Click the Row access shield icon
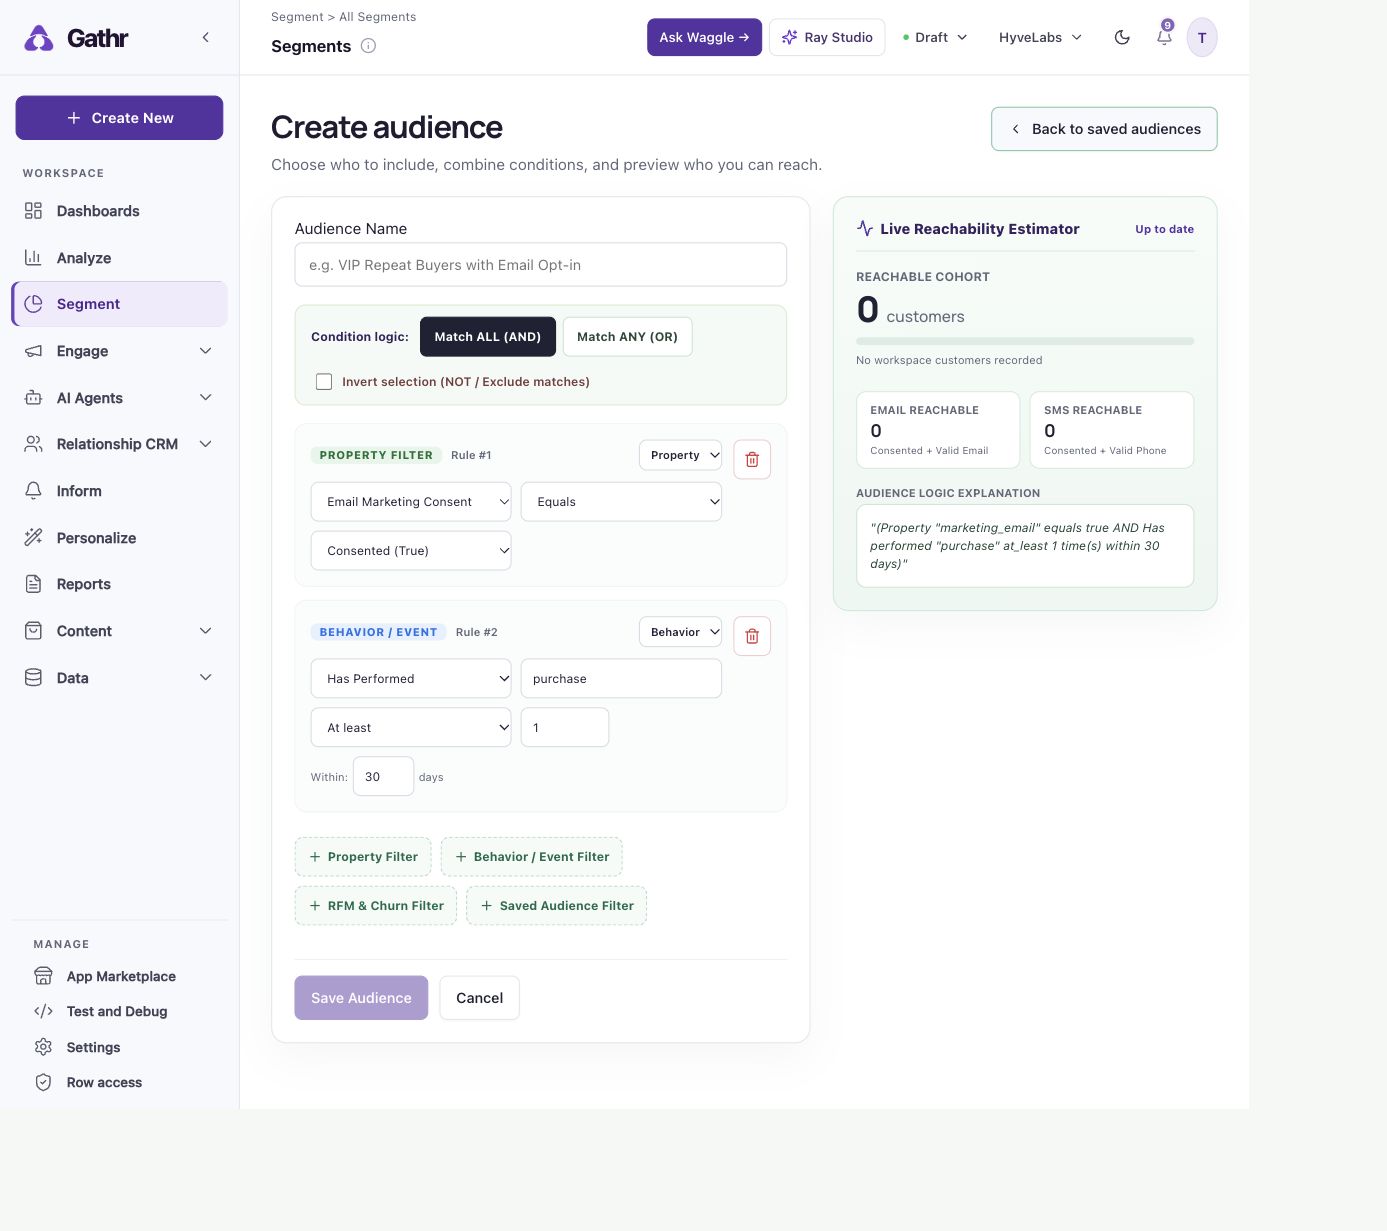This screenshot has width=1387, height=1231. (x=43, y=1083)
